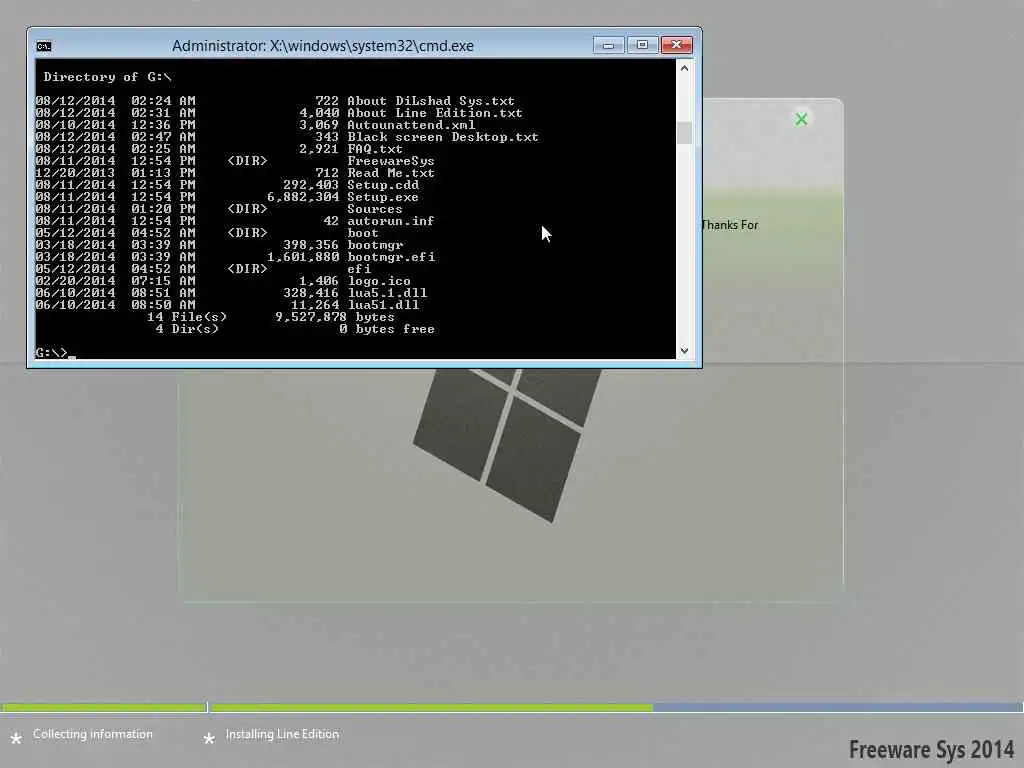Click the G:\> command prompt line

click(56, 353)
